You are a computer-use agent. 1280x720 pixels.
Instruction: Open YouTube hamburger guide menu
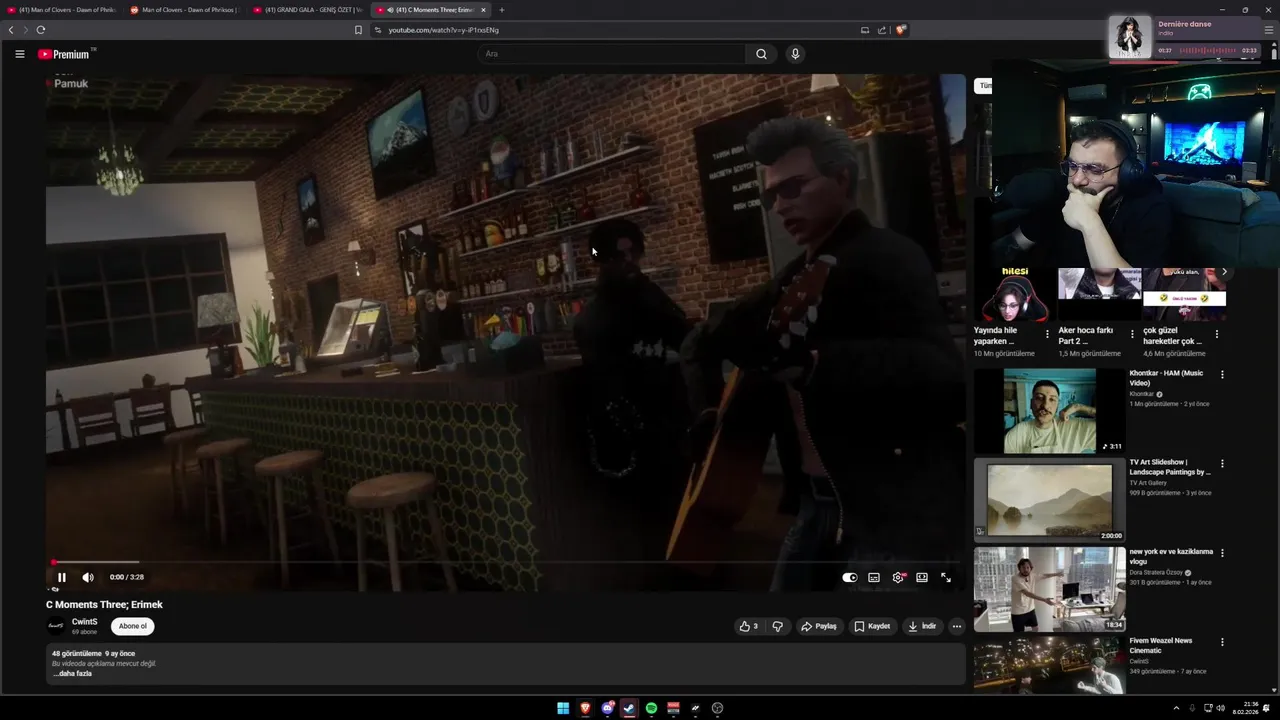(x=19, y=54)
